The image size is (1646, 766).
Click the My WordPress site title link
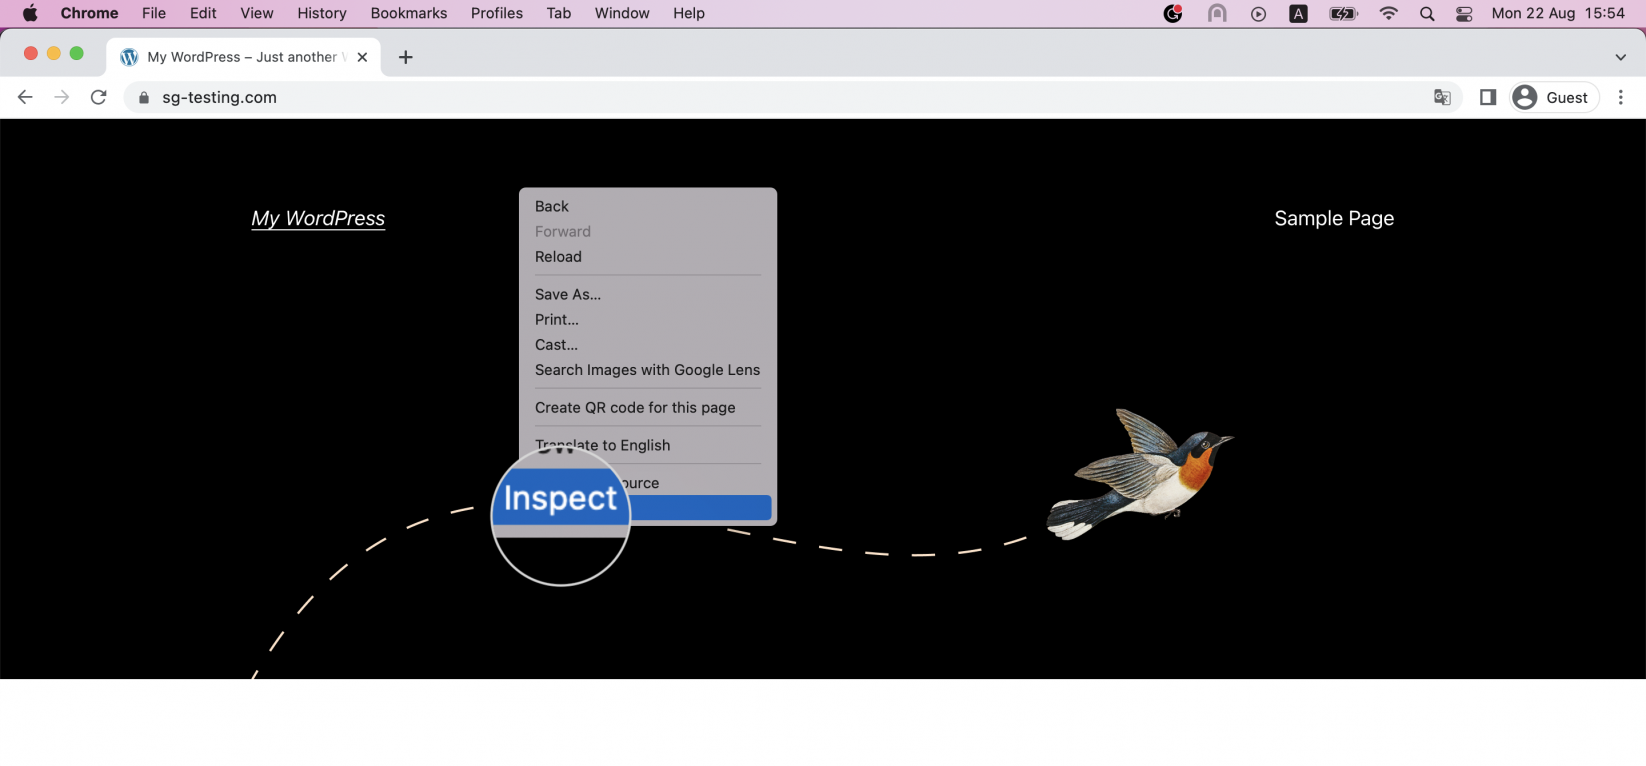(x=318, y=218)
